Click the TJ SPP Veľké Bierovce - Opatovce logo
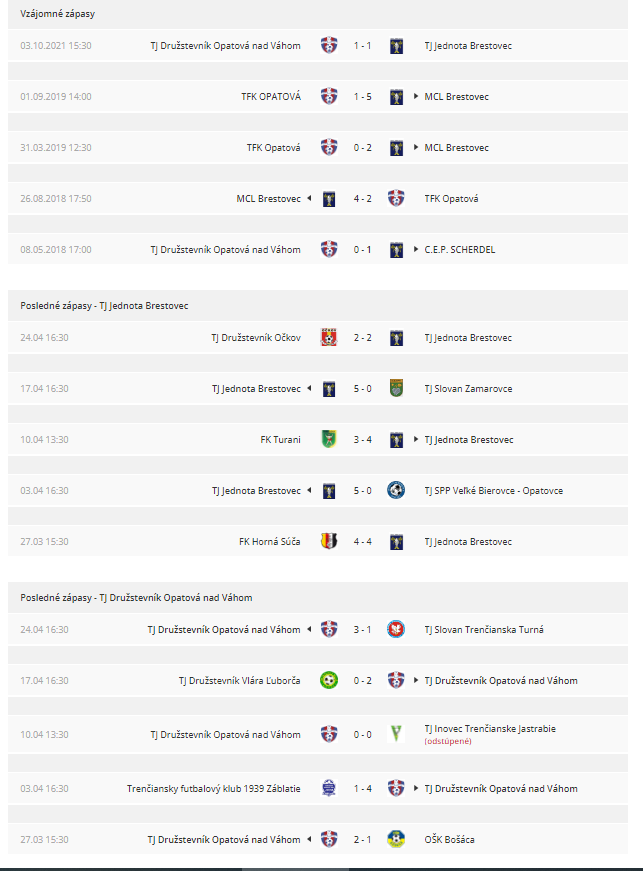Image resolution: width=643 pixels, height=871 pixels. pos(396,490)
